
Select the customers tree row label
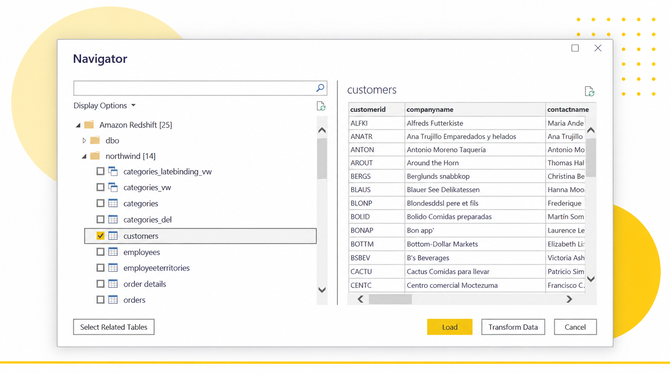(141, 236)
